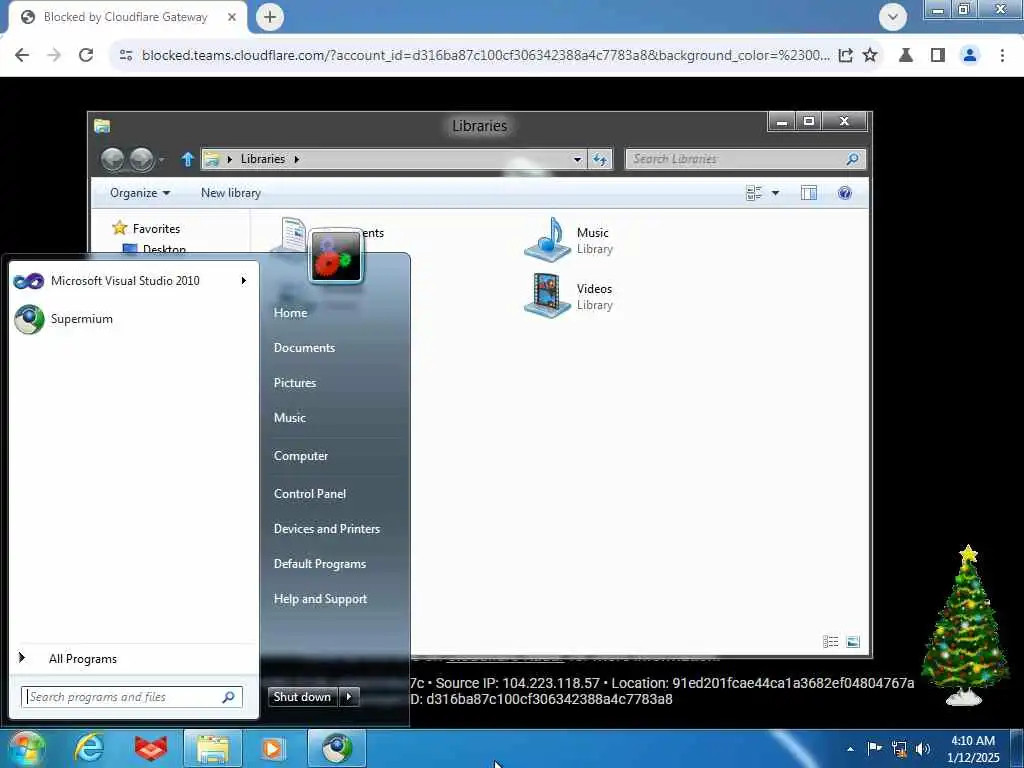
Task: Open the volume speaker tray icon
Action: (923, 749)
